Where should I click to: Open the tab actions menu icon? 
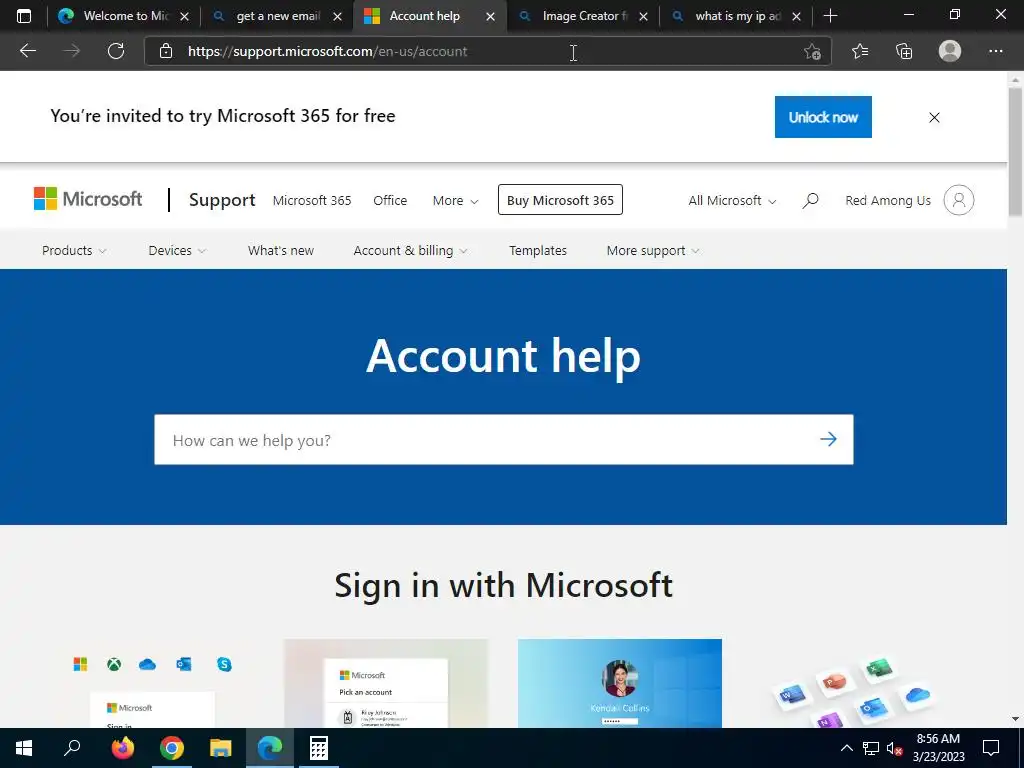click(x=24, y=16)
